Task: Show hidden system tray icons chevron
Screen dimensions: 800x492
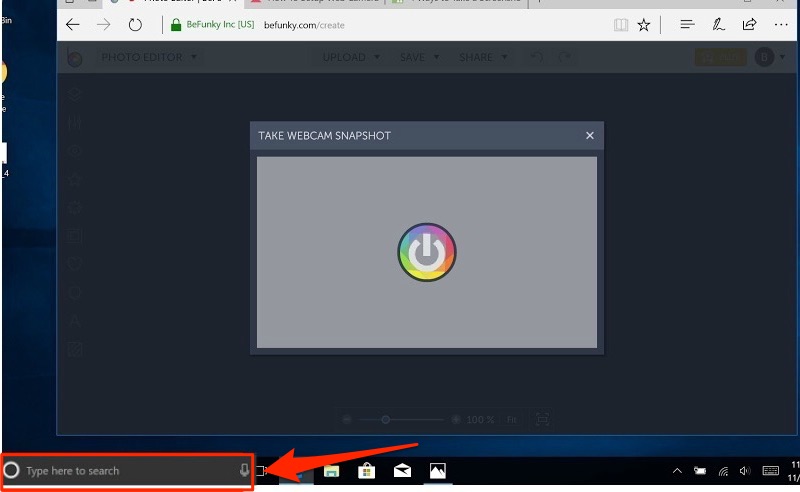Action: [677, 471]
